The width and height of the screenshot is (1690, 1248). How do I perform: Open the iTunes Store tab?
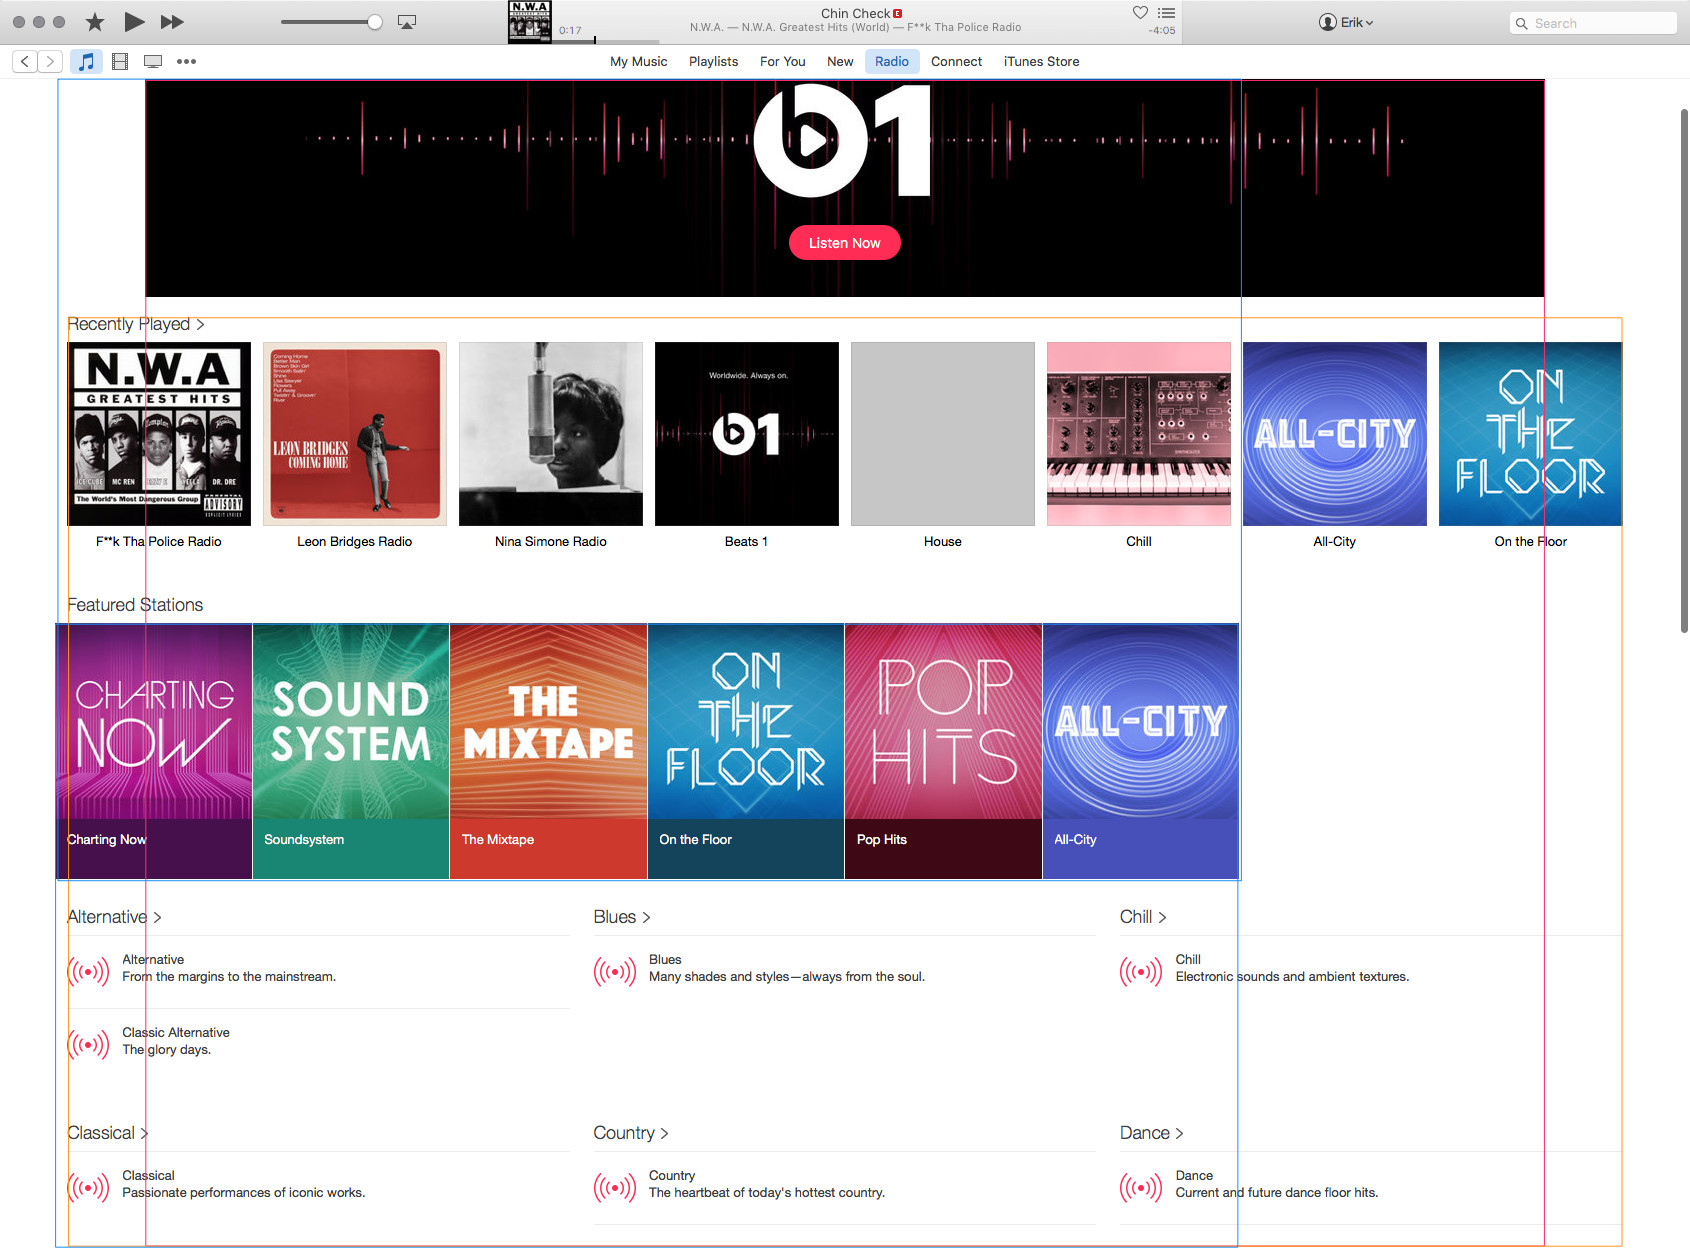click(1041, 61)
